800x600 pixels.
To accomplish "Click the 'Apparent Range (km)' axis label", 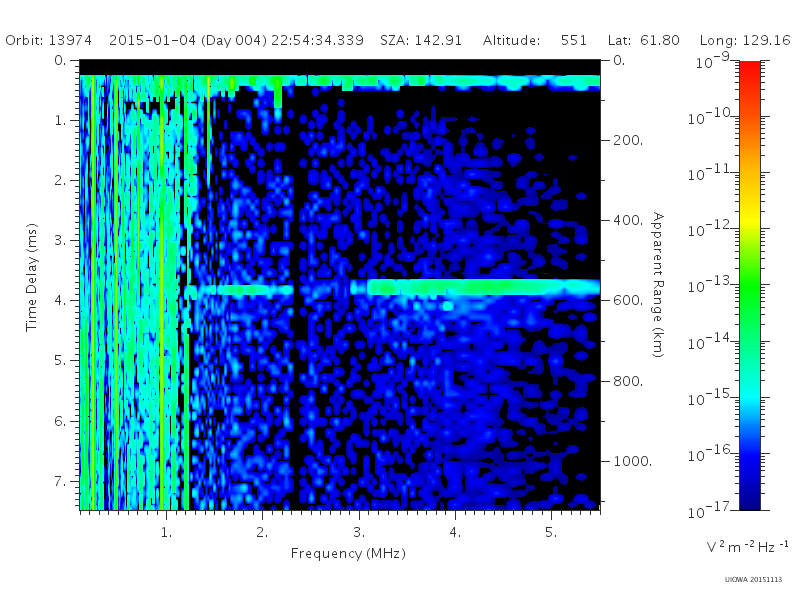I will click(658, 285).
